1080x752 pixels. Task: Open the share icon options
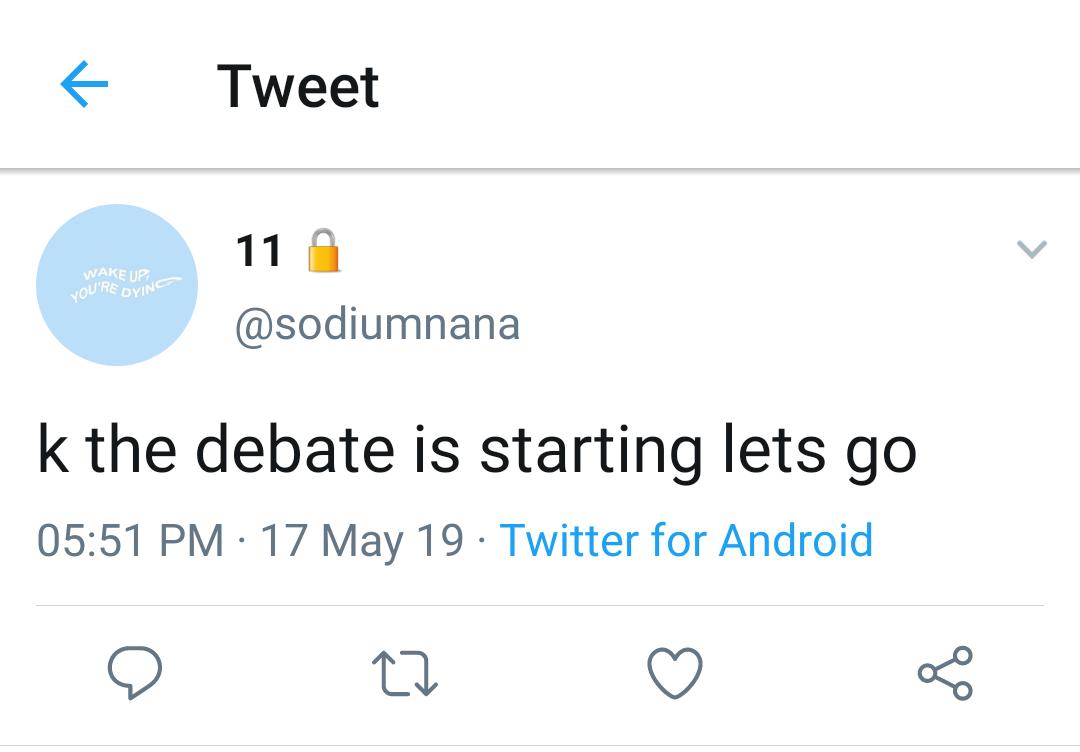[945, 673]
